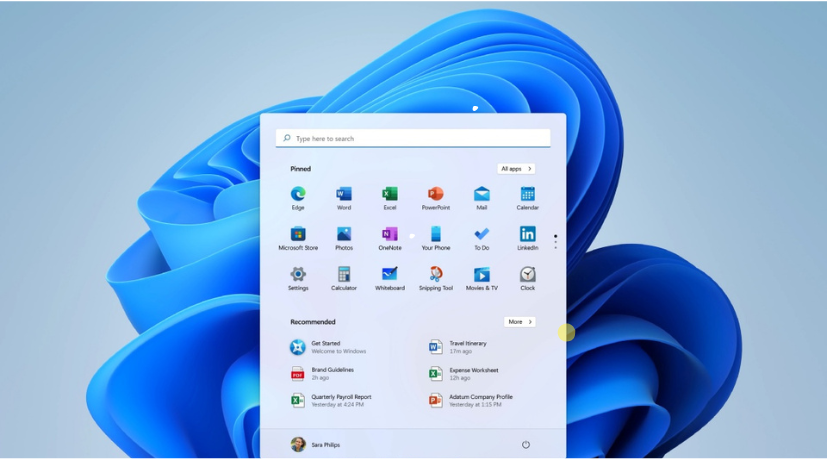The width and height of the screenshot is (827, 465).
Task: Launch the Calculator app
Action: (x=344, y=274)
